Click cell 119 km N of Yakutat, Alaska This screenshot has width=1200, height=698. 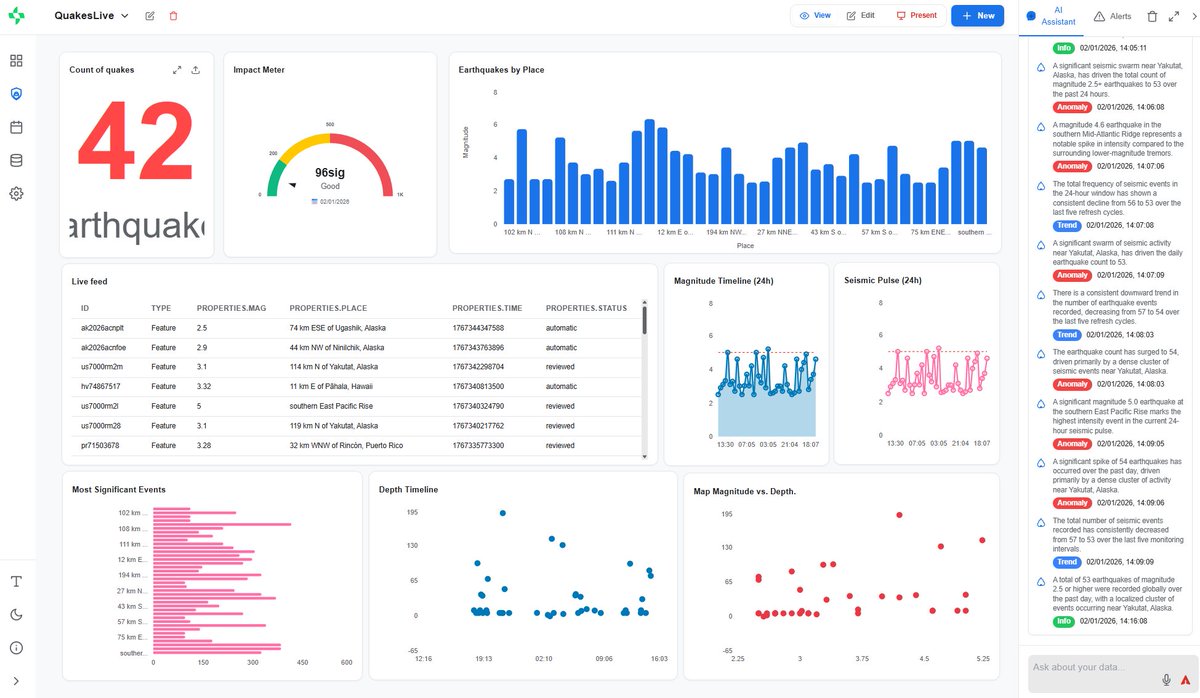335,426
